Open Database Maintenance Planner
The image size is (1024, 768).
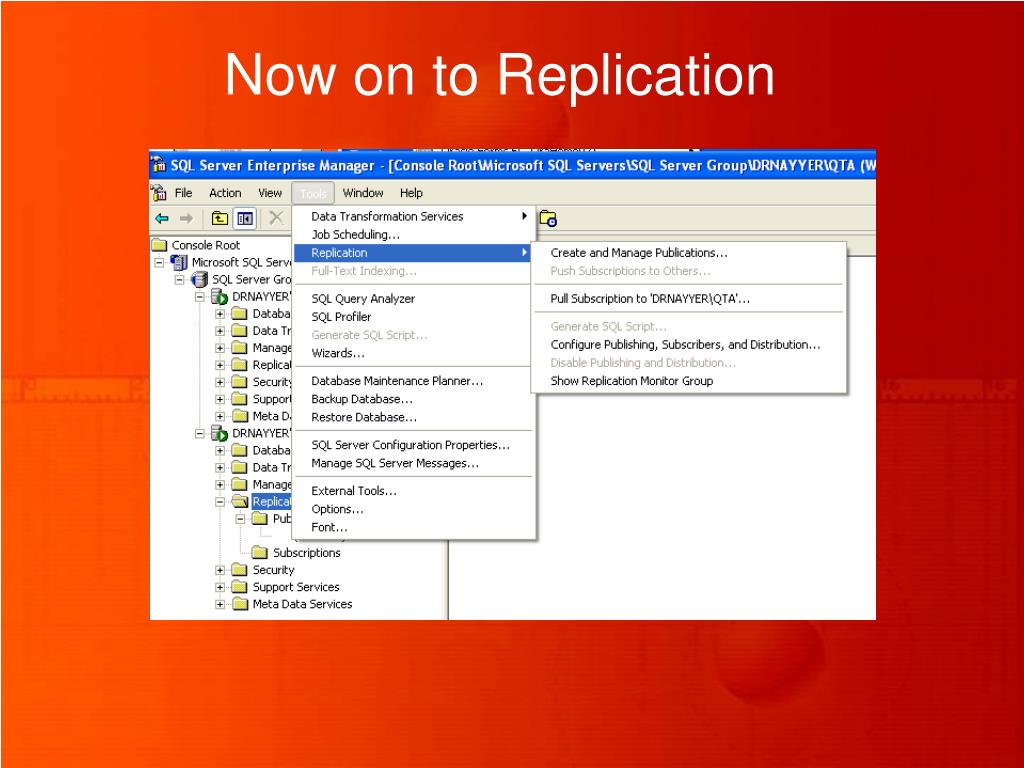412,381
